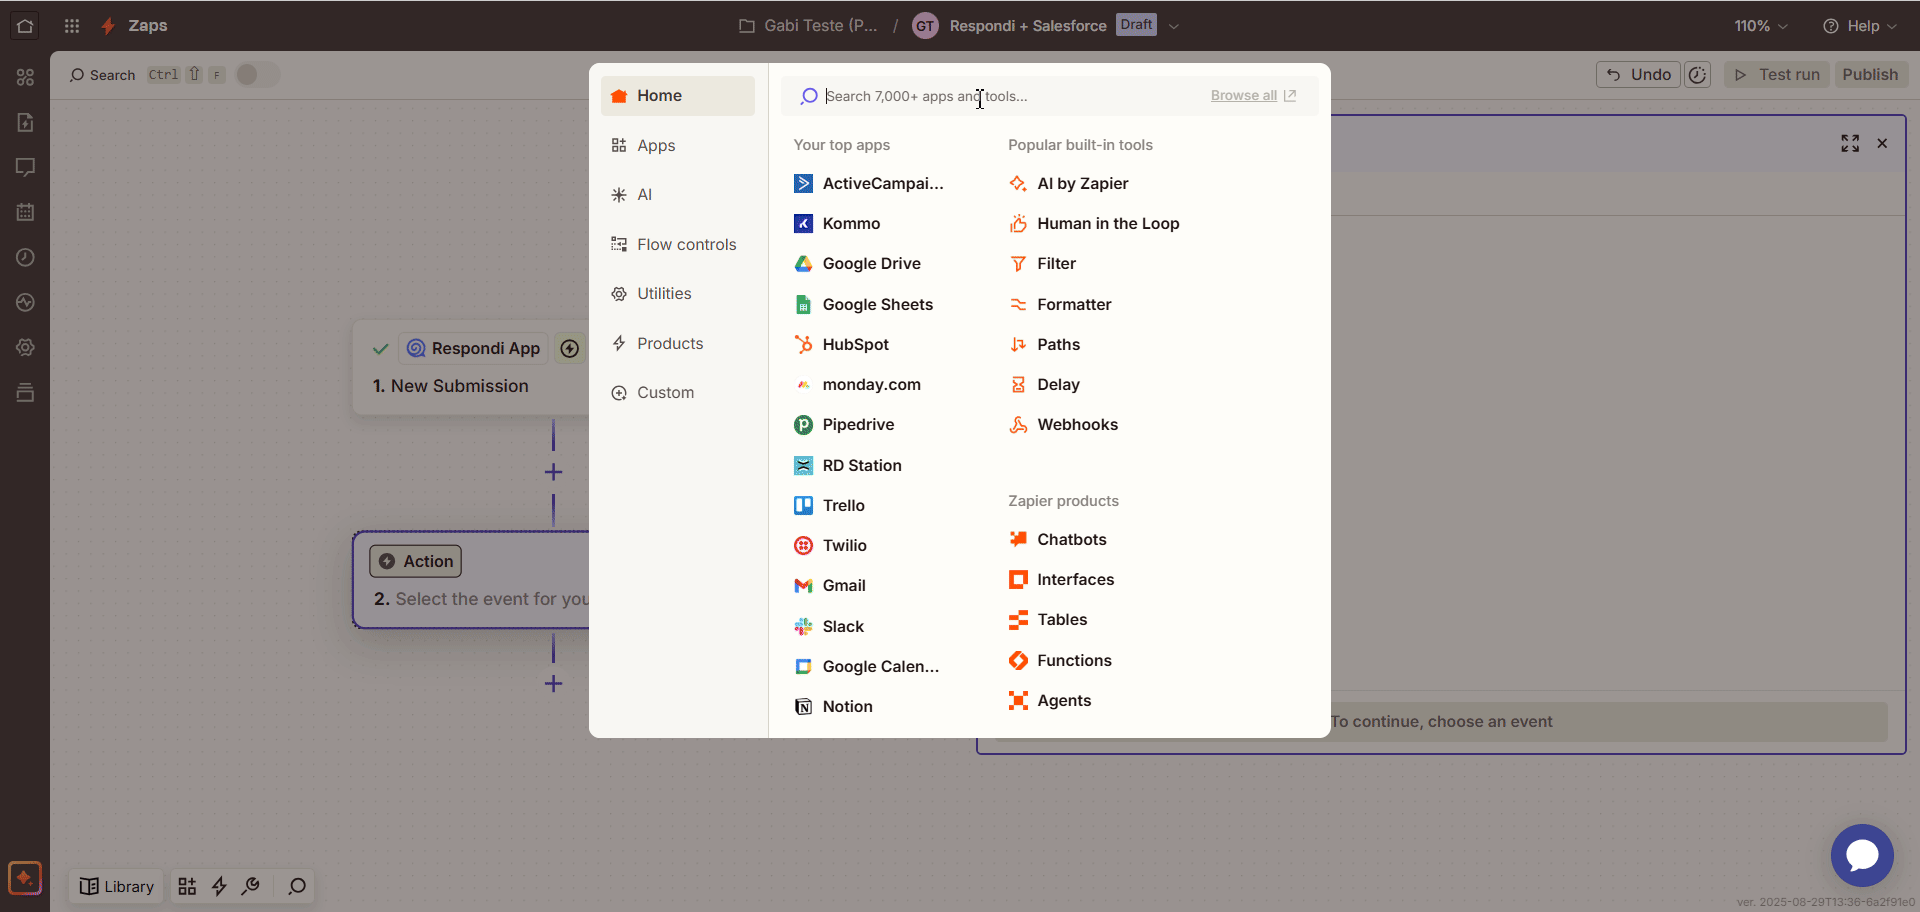Select Slack app
Image resolution: width=1920 pixels, height=912 pixels.
pos(829,627)
